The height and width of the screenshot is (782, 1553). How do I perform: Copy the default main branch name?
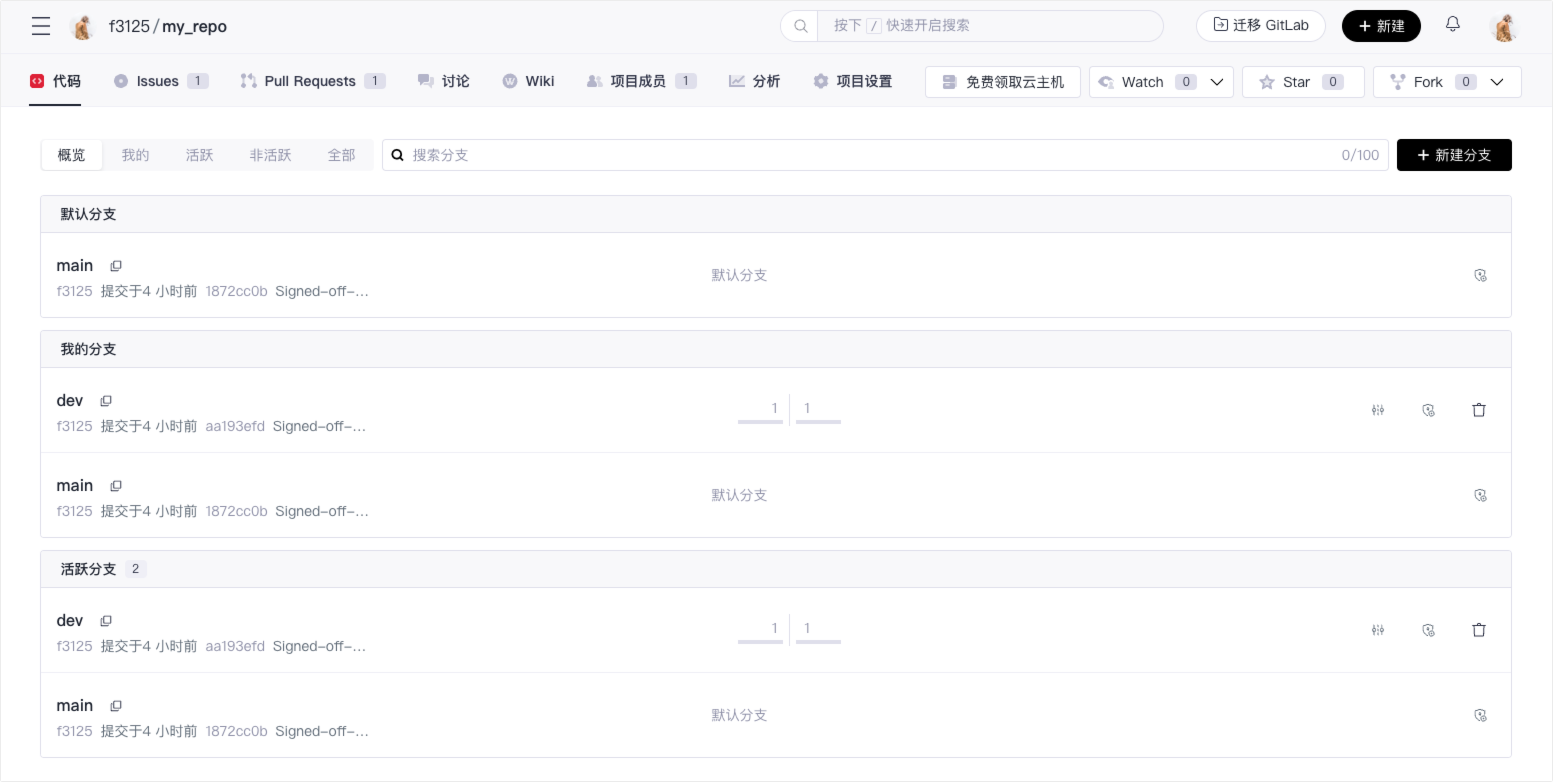116,266
